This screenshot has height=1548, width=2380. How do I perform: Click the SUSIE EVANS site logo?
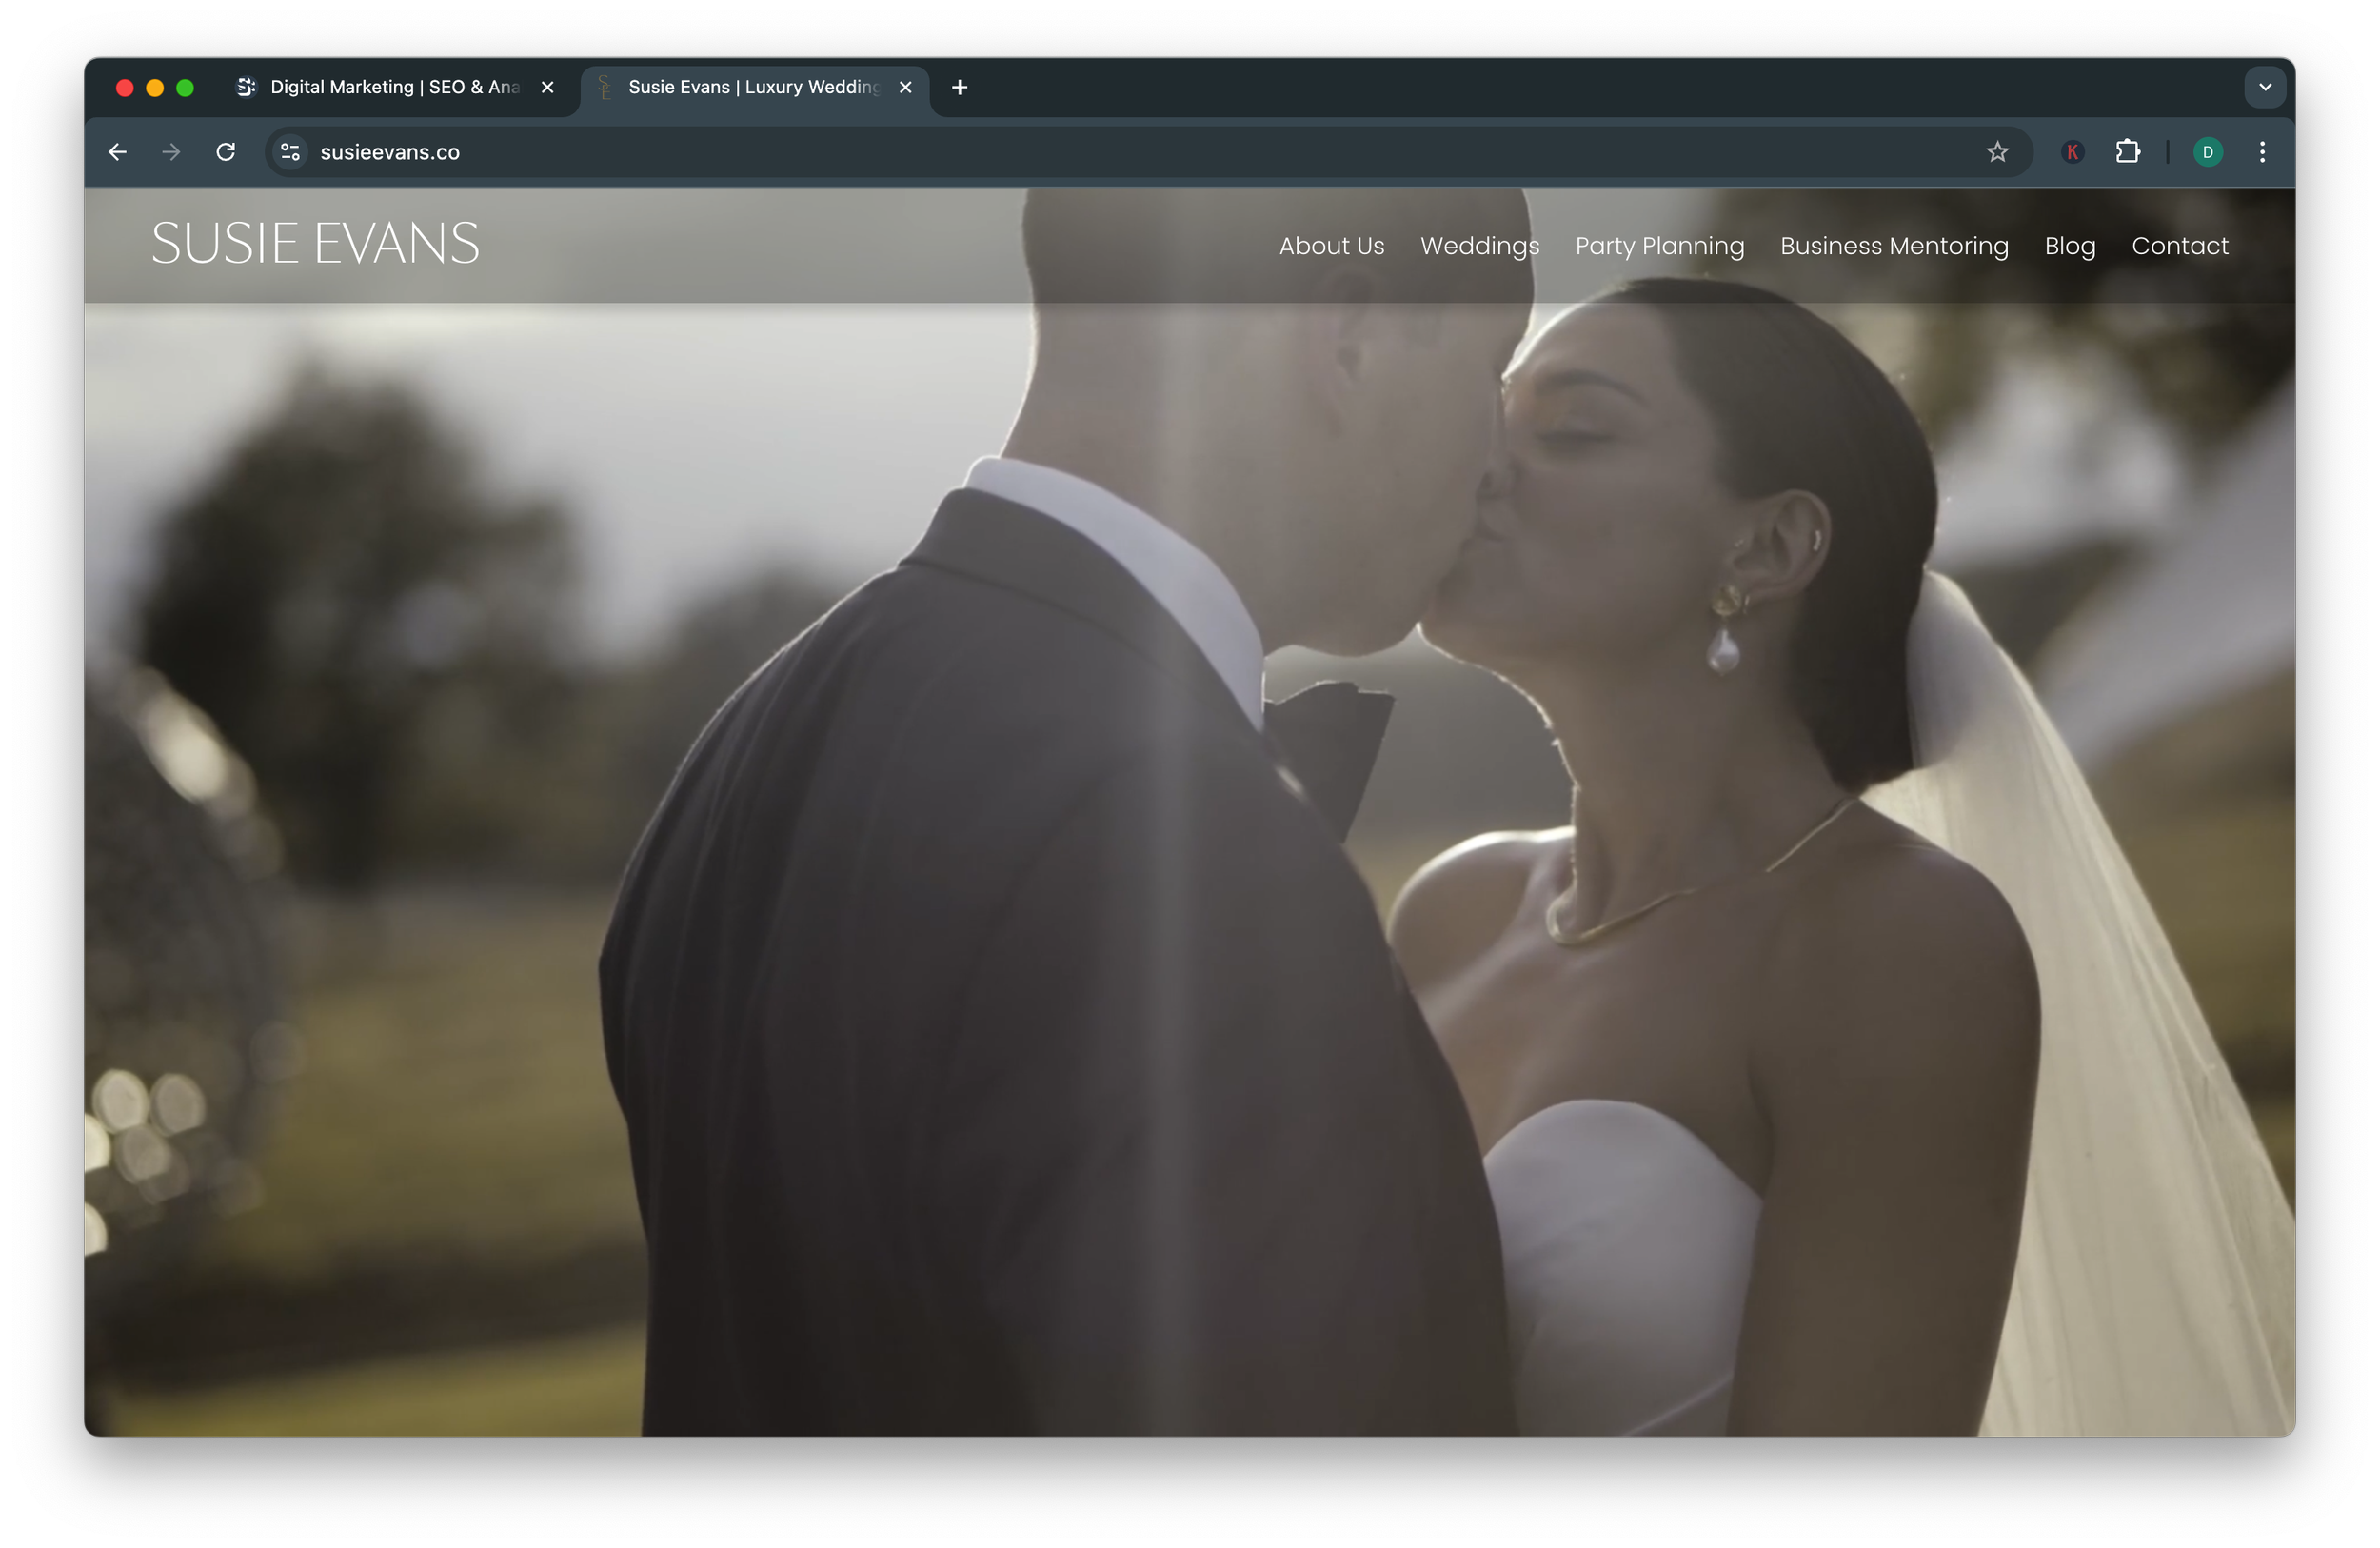(315, 243)
